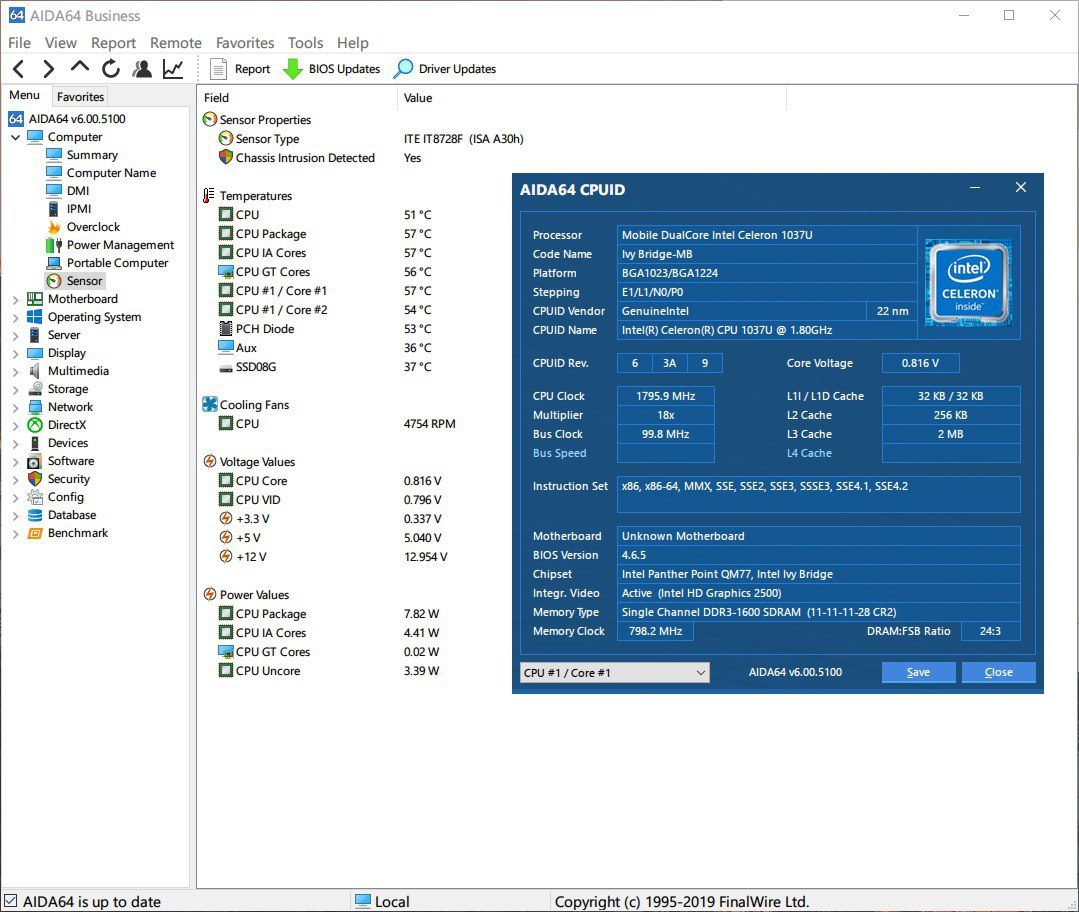The height and width of the screenshot is (912, 1079).
Task: Select the CPU Package temperature row
Action: tap(325, 234)
